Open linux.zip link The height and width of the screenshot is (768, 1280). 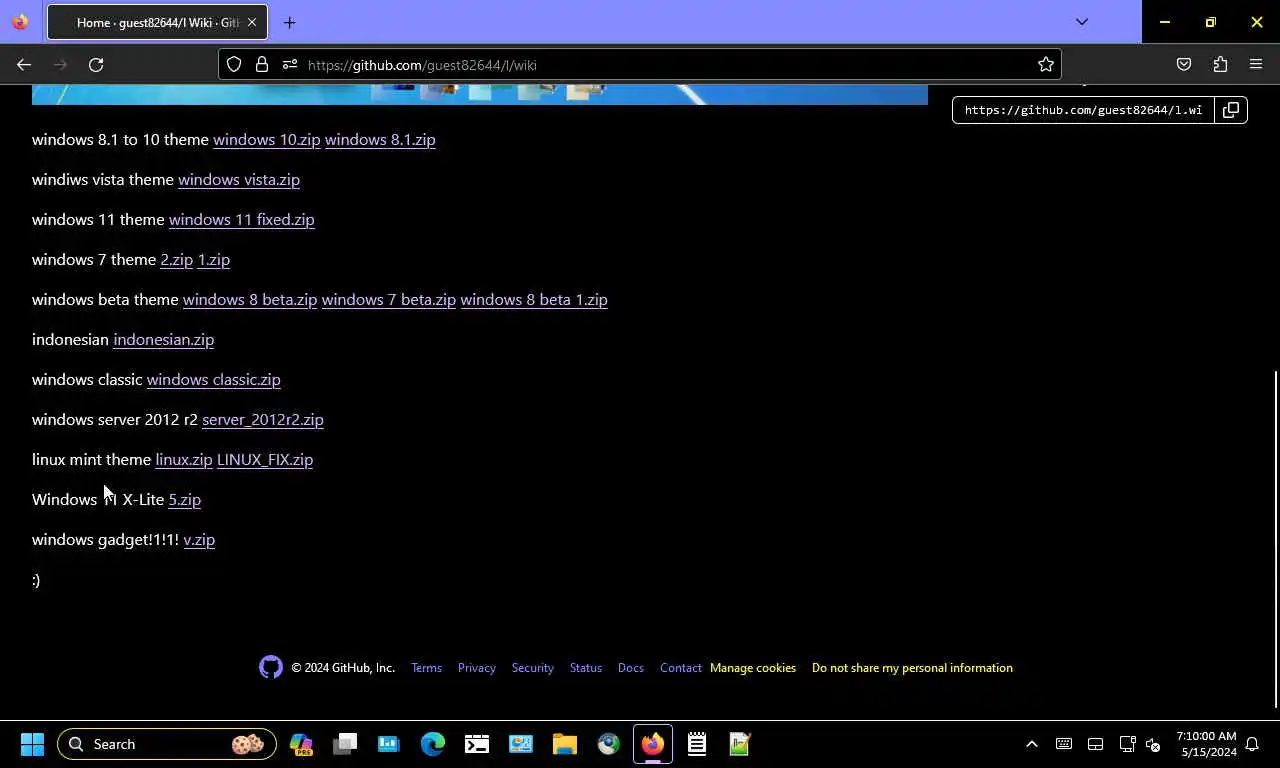184,459
